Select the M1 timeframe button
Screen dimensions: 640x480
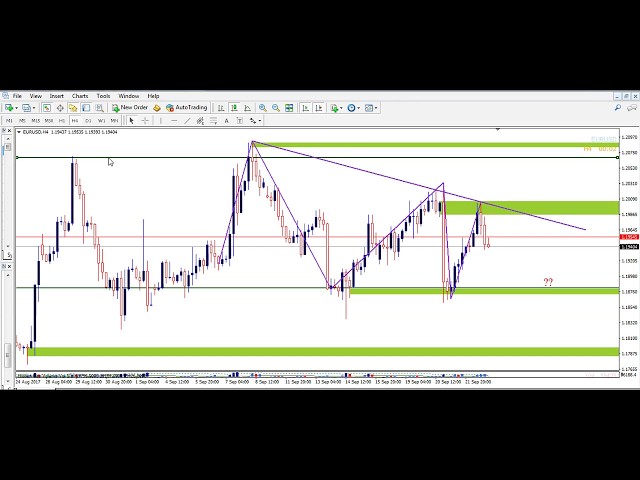coord(9,121)
